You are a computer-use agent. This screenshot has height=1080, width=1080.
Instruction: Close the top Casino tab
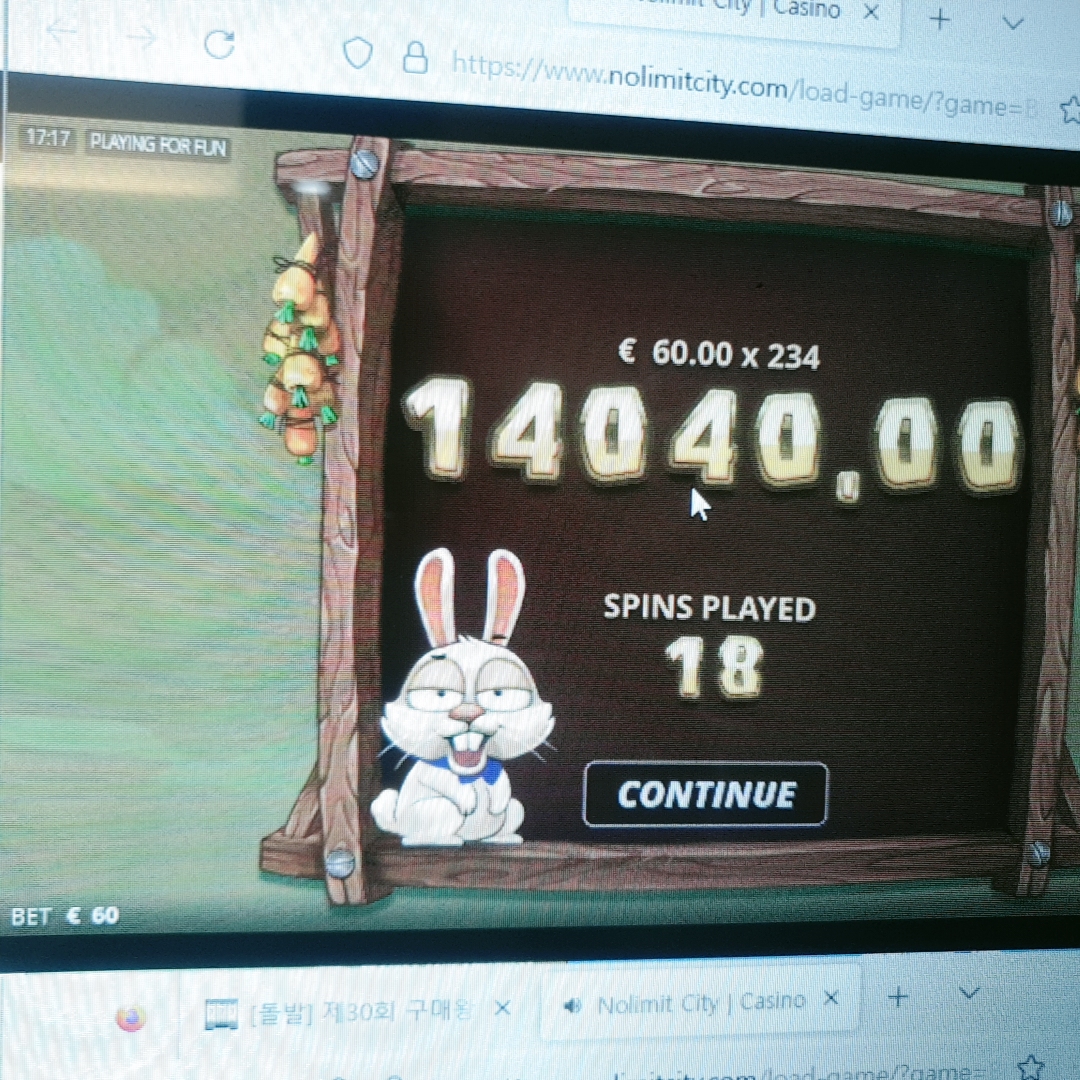pos(871,12)
